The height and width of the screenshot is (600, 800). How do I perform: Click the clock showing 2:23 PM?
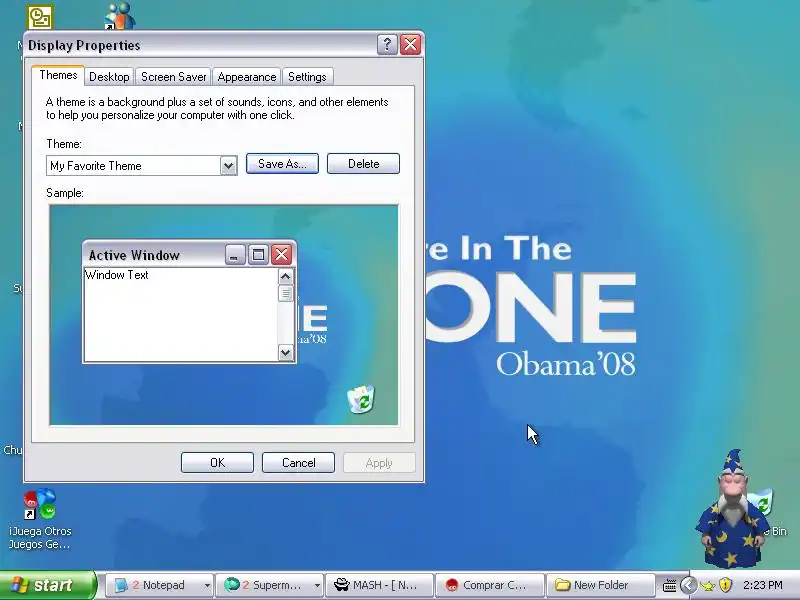pos(762,585)
